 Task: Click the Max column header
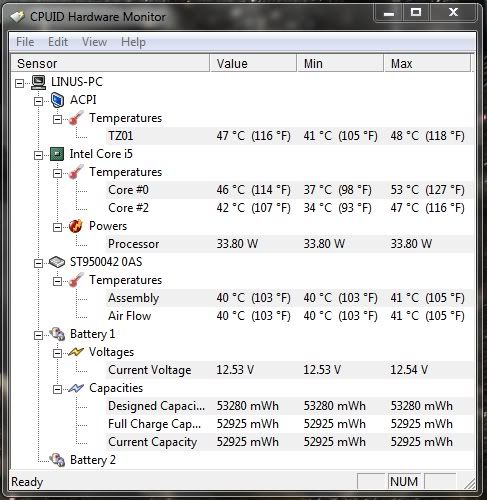point(427,63)
